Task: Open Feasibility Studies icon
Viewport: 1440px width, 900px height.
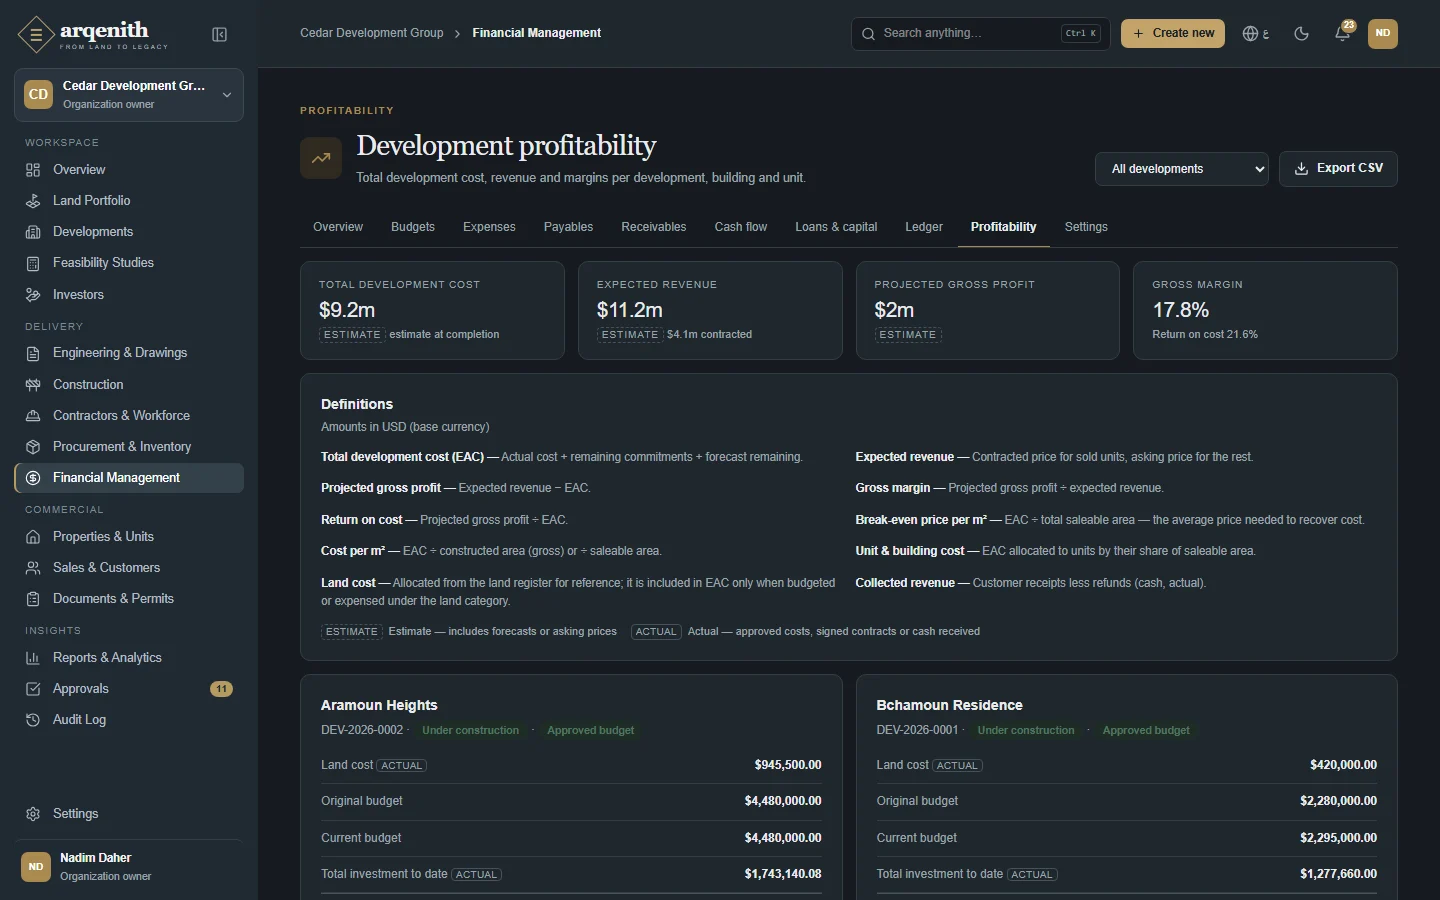Action: 33,263
